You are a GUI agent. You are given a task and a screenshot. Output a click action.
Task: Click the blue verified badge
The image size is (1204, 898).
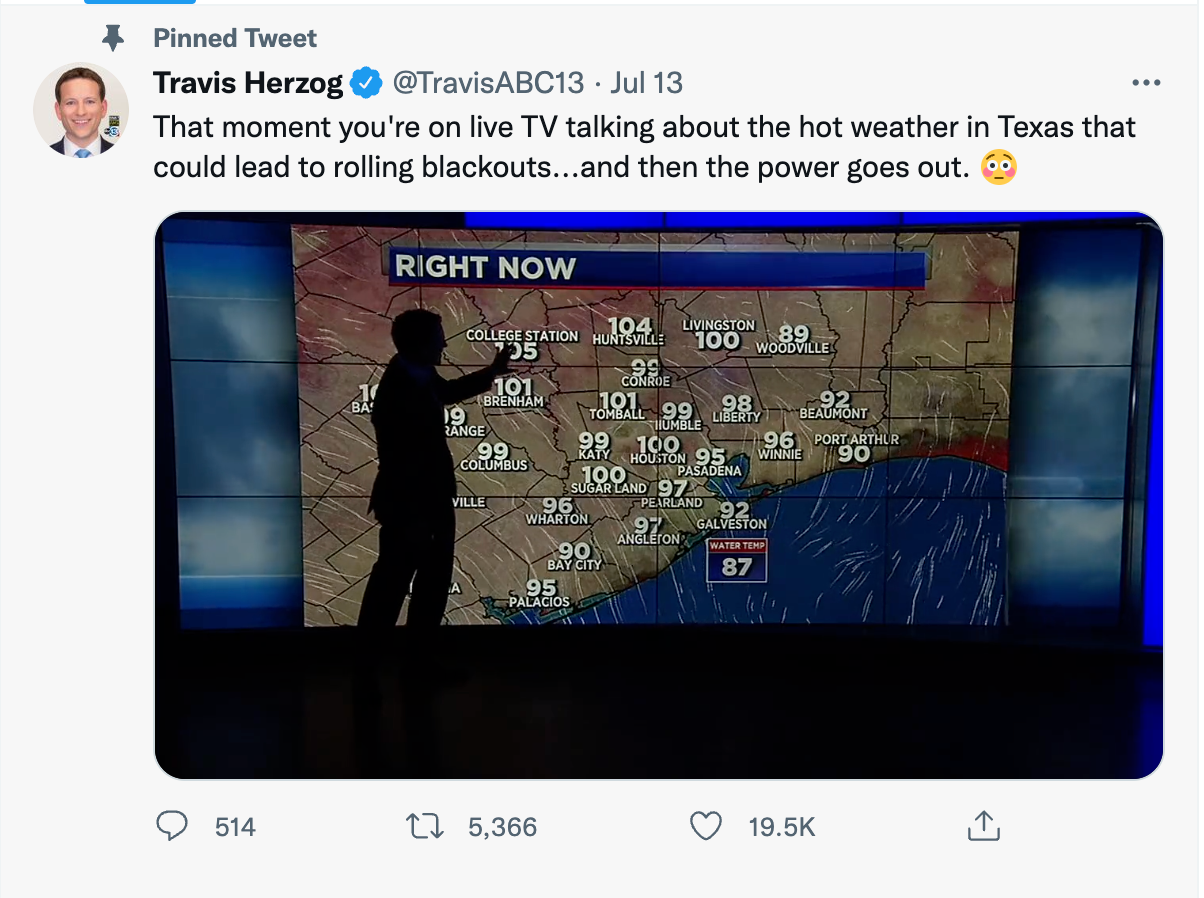365,83
